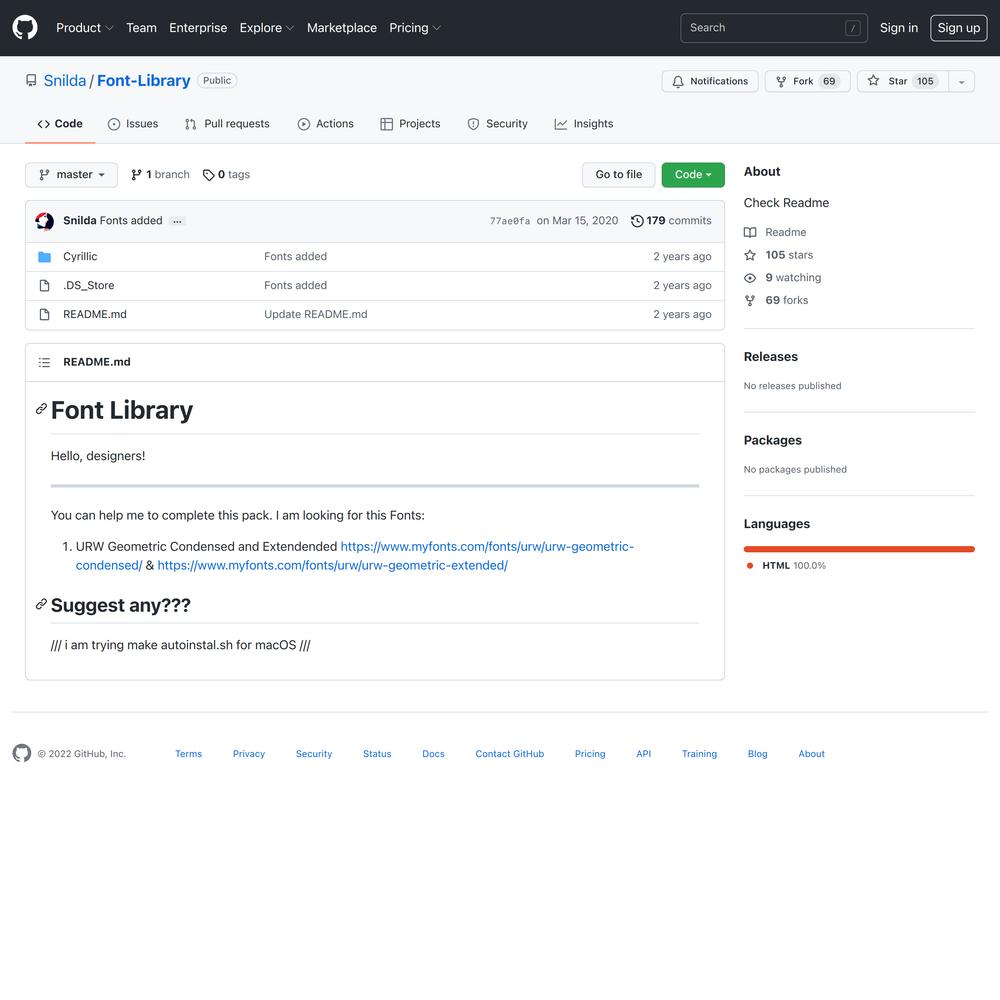Open the Actions tab
Image resolution: width=1000 pixels, height=1000 pixels.
325,124
